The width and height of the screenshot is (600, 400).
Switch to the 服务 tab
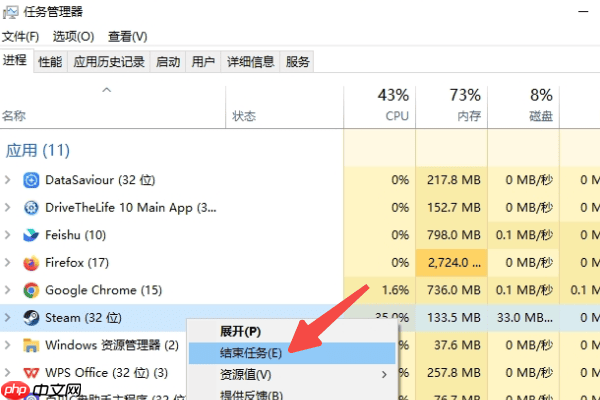(x=297, y=62)
